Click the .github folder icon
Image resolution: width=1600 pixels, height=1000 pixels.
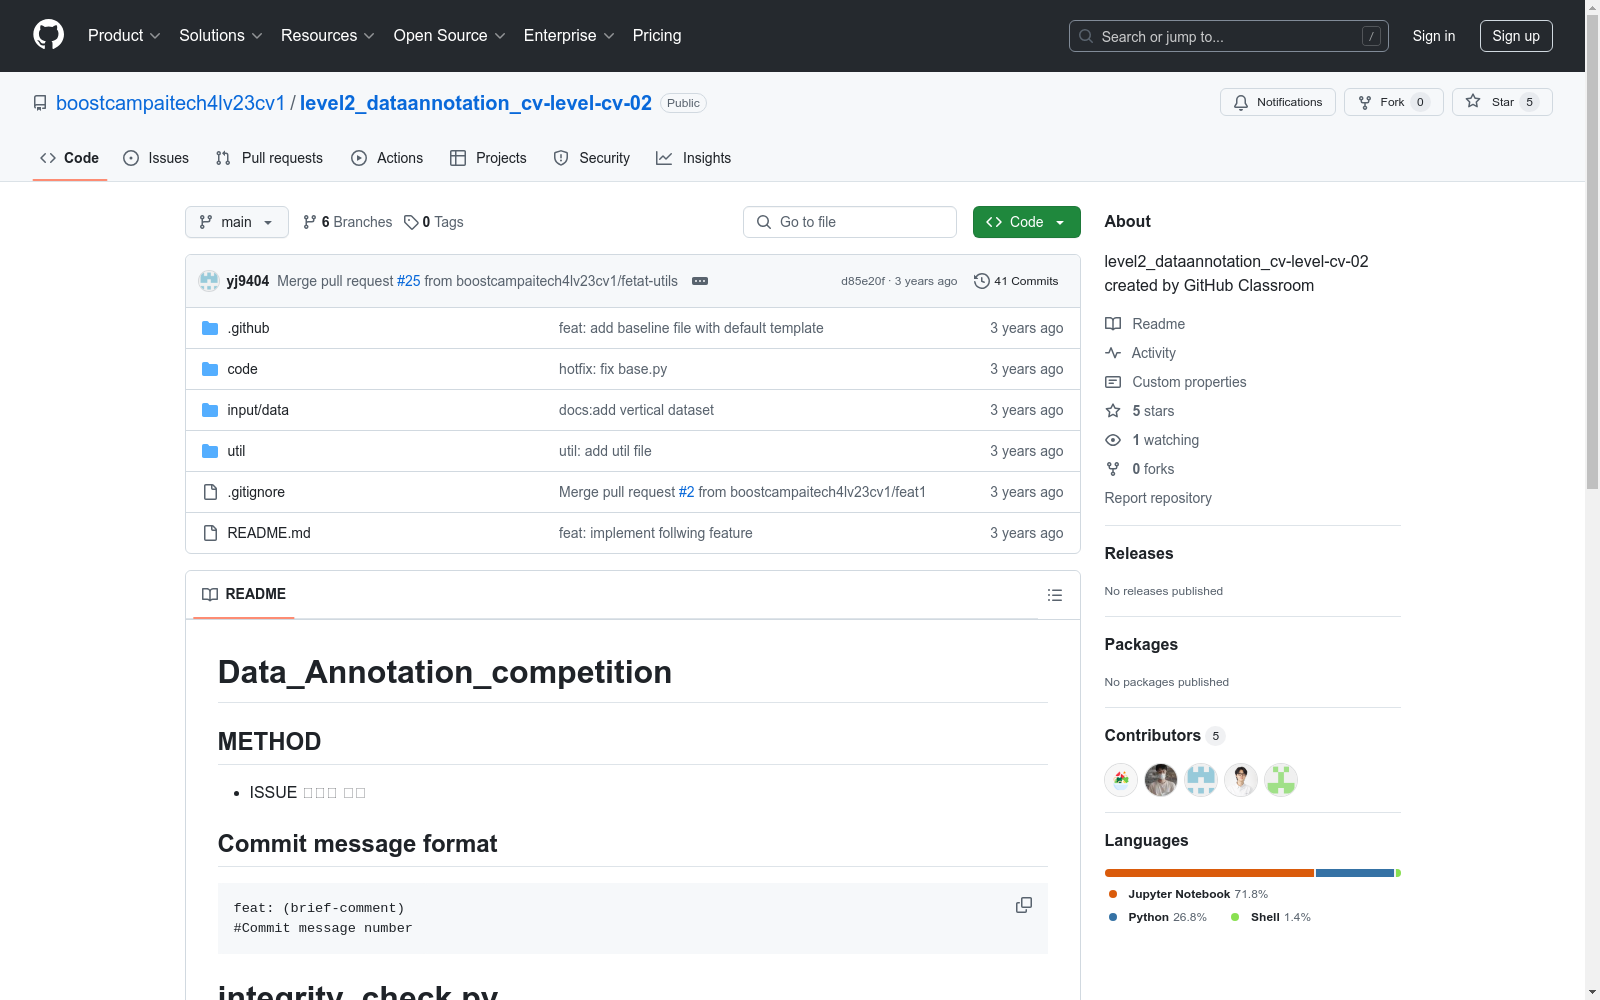click(x=210, y=328)
